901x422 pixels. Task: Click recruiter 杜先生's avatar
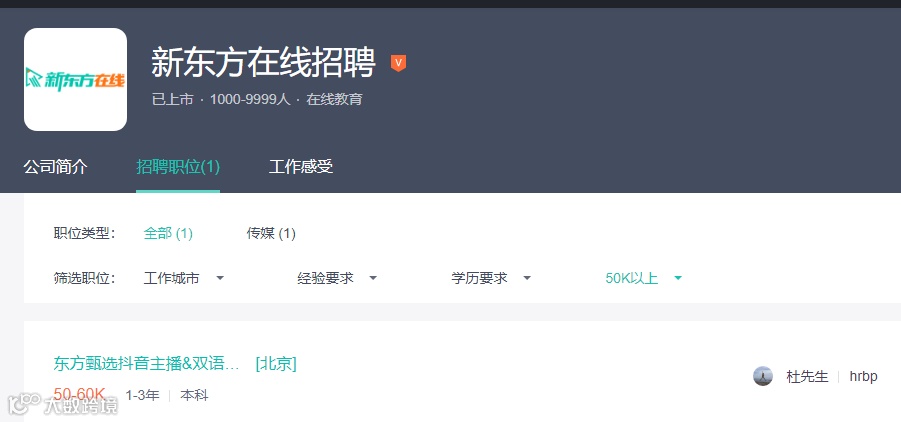pyautogui.click(x=763, y=377)
